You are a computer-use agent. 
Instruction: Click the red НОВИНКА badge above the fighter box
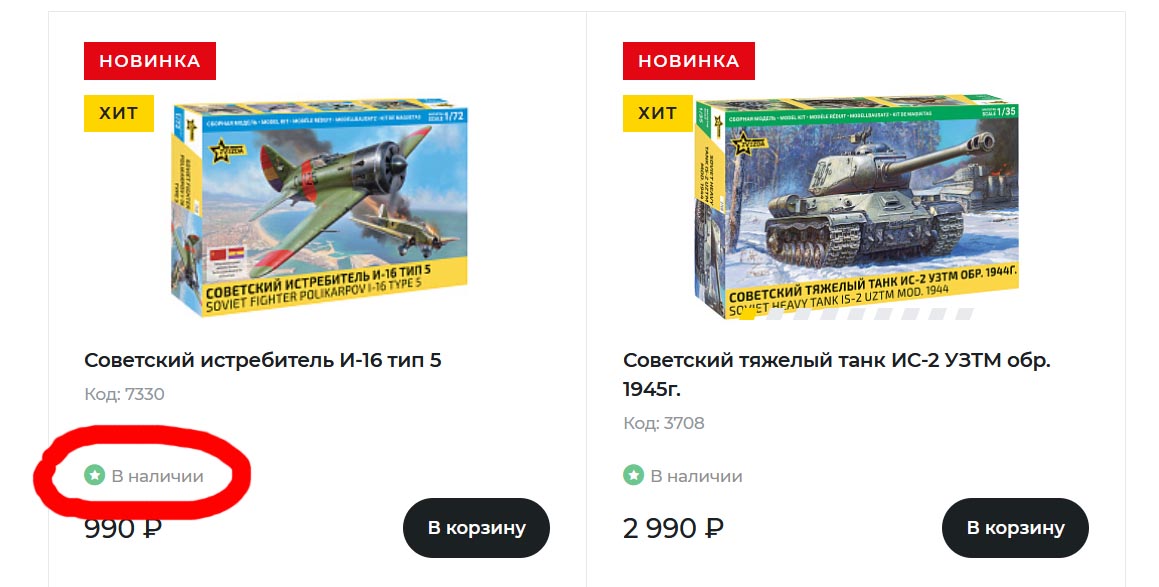pyautogui.click(x=150, y=61)
